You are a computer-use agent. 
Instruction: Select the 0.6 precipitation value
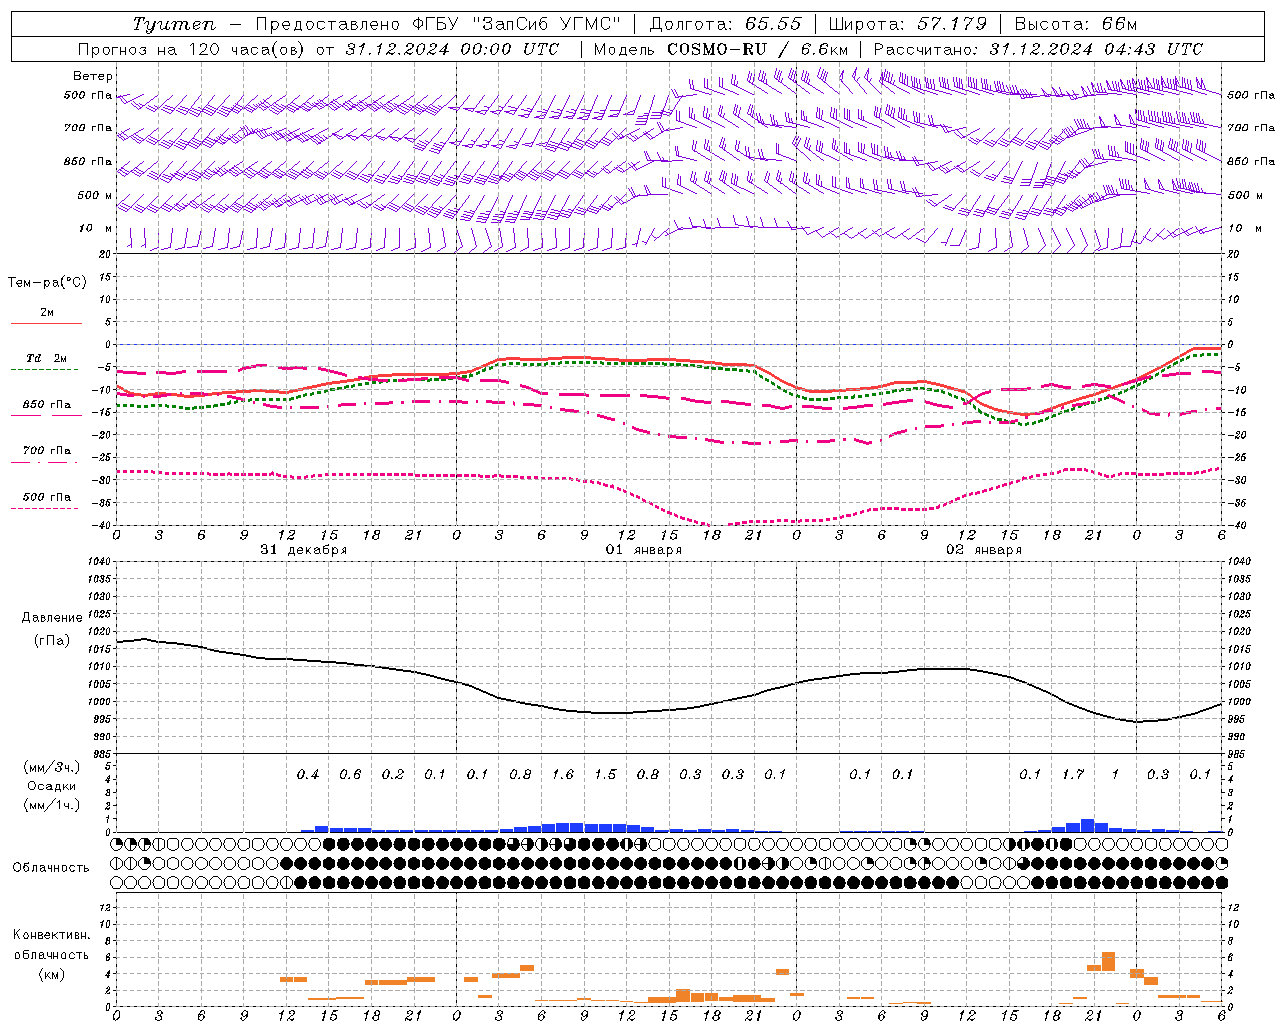[x=350, y=775]
